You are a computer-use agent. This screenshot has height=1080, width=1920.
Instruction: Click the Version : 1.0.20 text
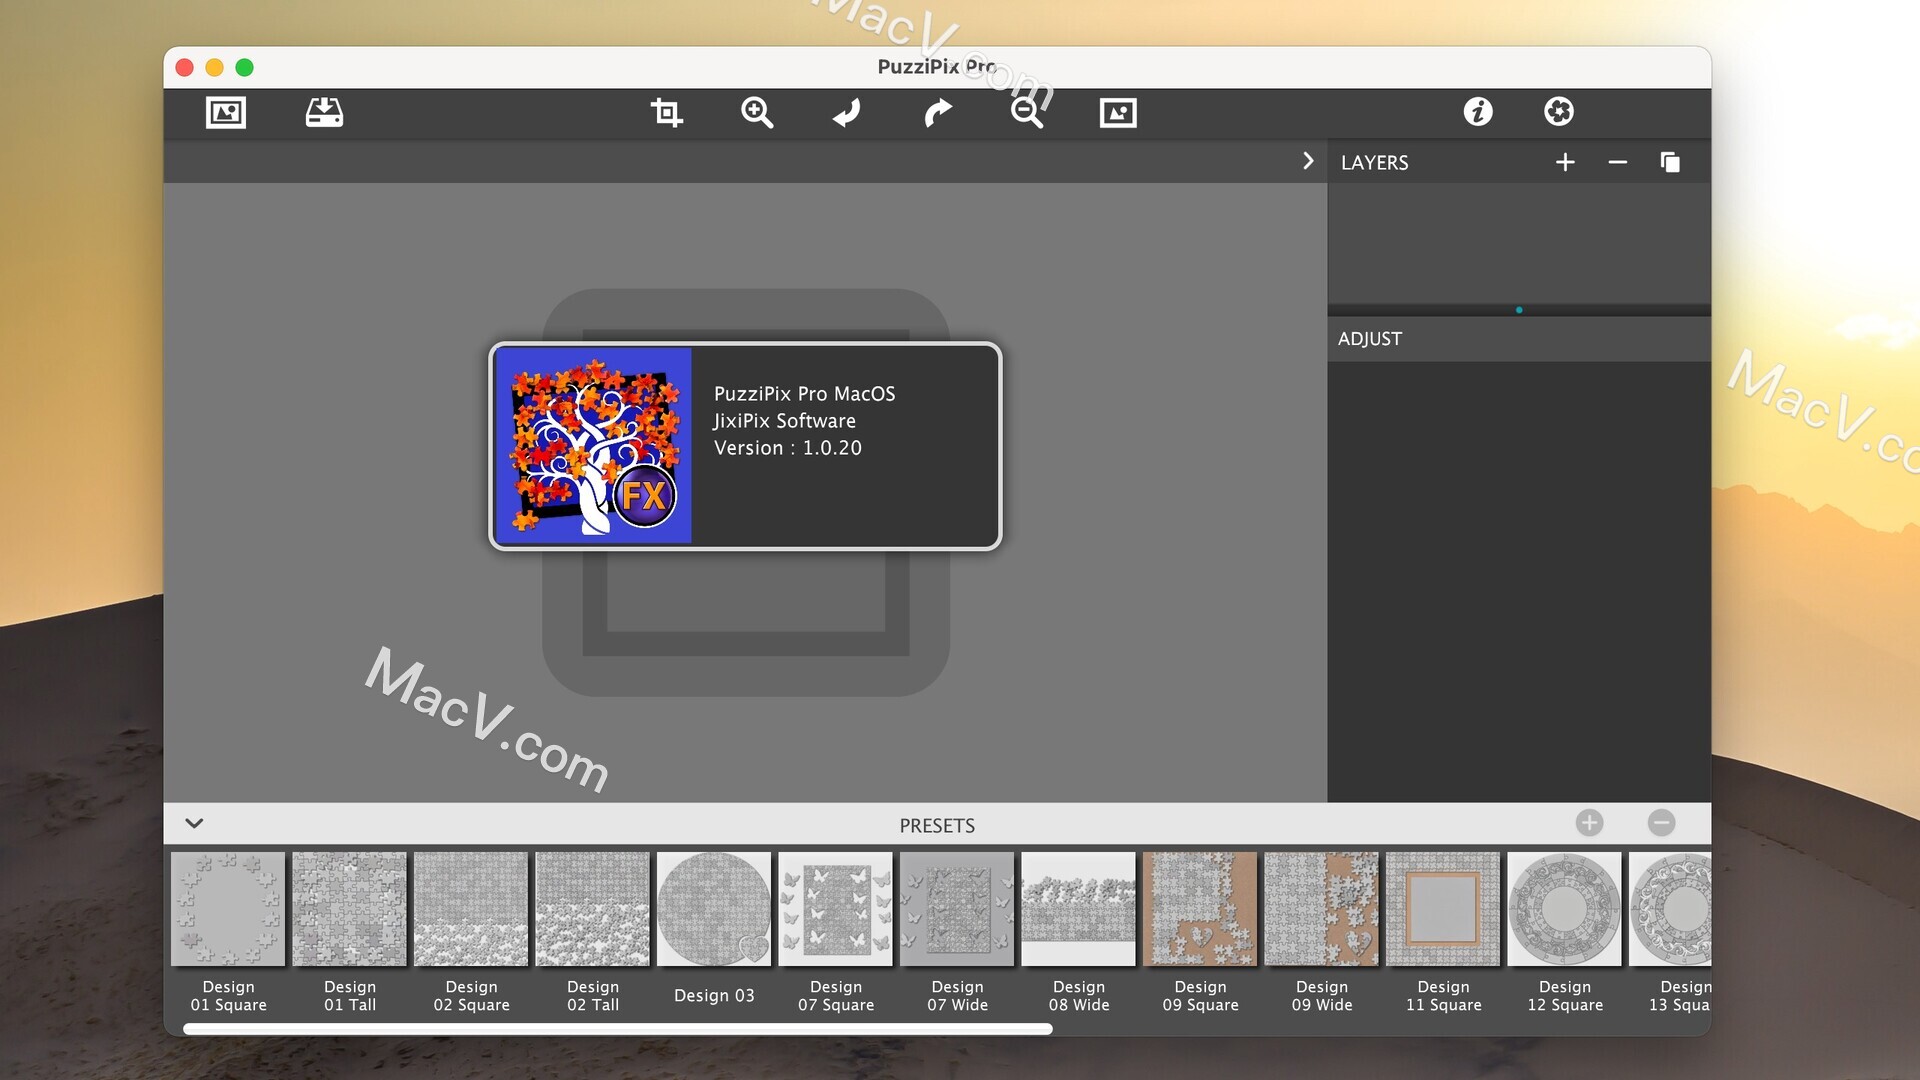(788, 448)
